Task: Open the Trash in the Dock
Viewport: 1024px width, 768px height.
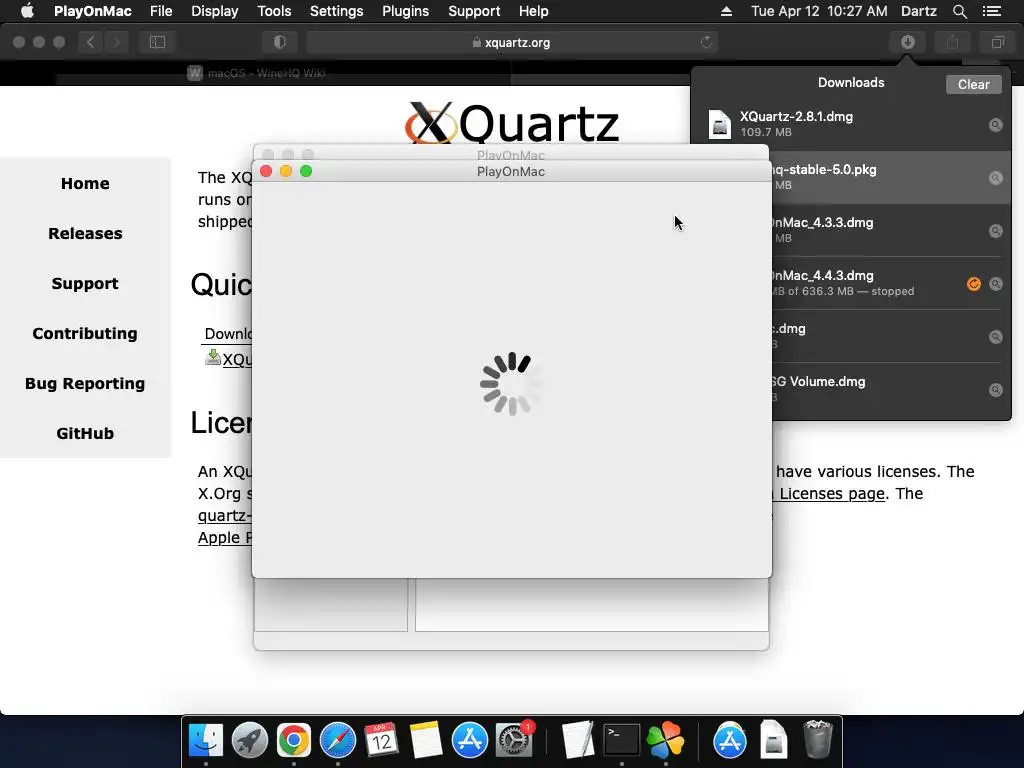Action: pos(818,739)
